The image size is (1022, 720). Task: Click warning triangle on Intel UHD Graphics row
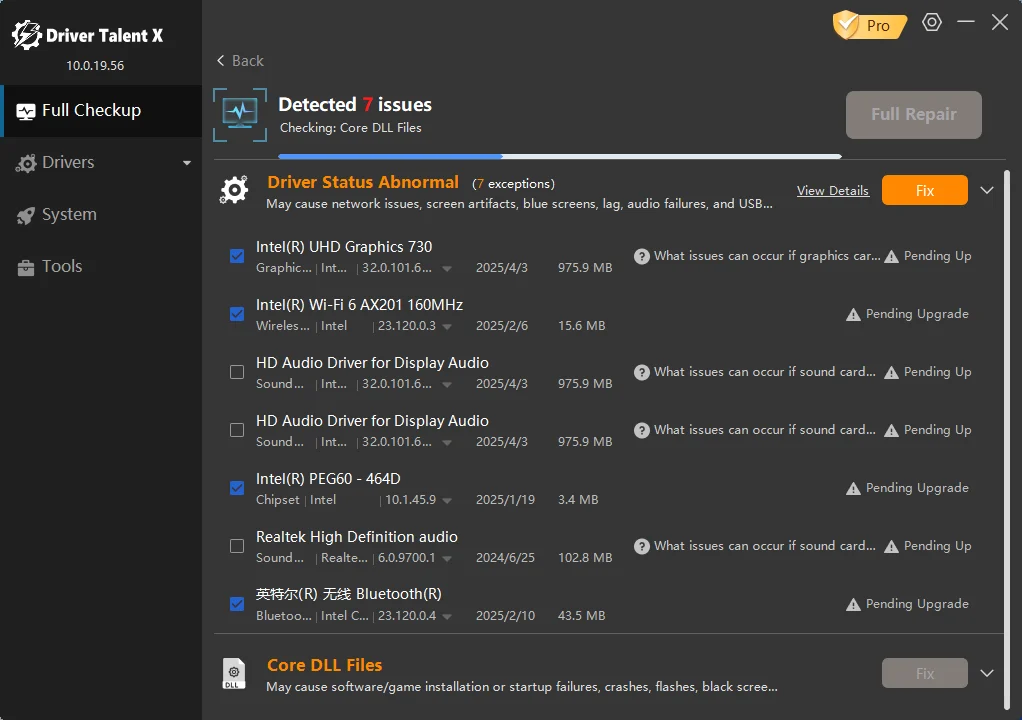point(892,257)
